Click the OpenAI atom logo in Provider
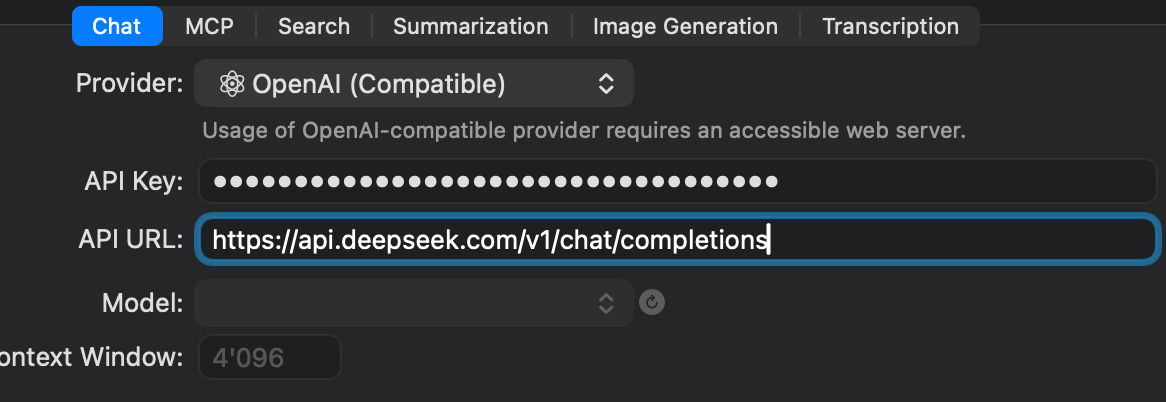Viewport: 1166px width, 402px height. (232, 84)
